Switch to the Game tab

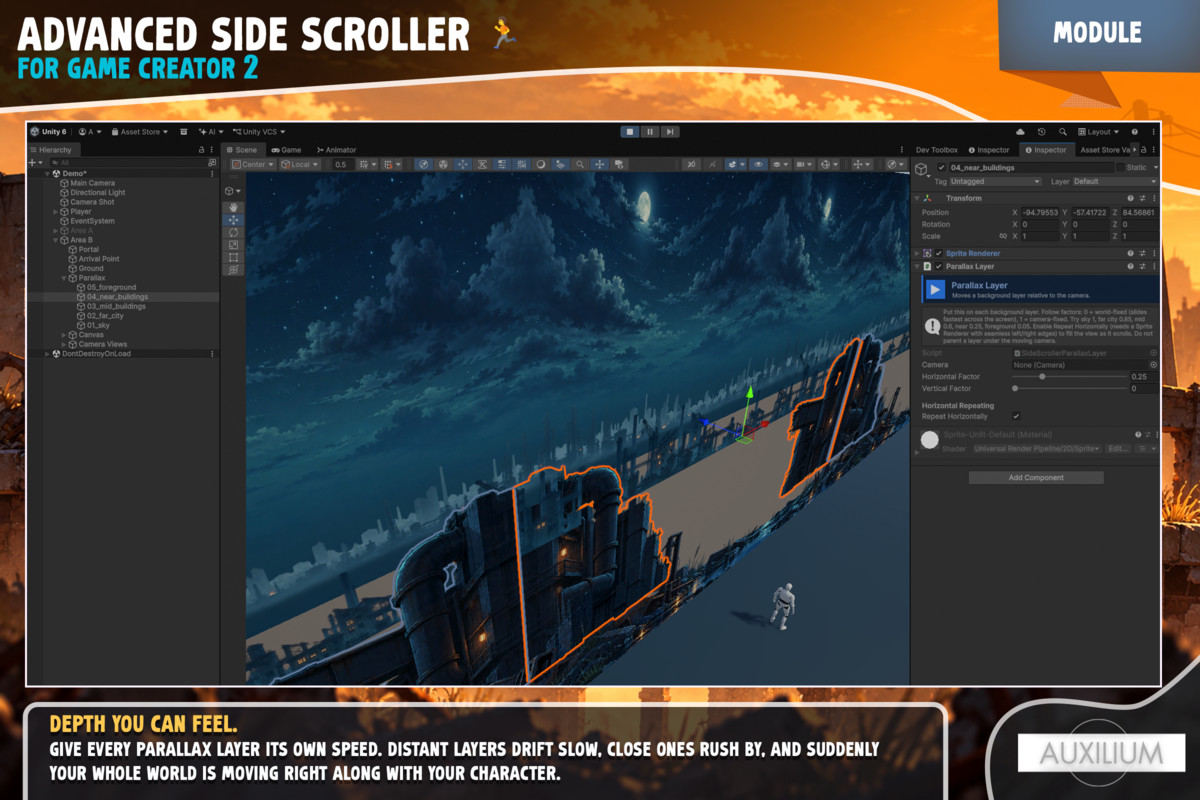(x=286, y=150)
